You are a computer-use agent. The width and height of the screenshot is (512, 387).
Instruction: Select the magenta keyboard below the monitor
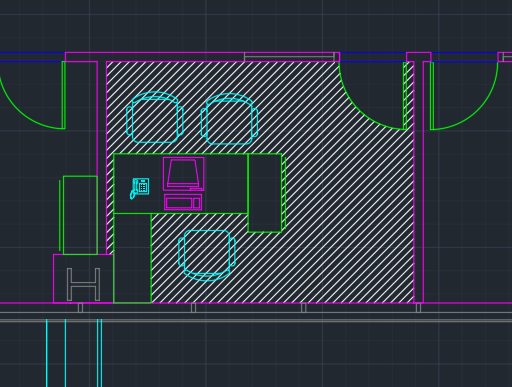(183, 202)
